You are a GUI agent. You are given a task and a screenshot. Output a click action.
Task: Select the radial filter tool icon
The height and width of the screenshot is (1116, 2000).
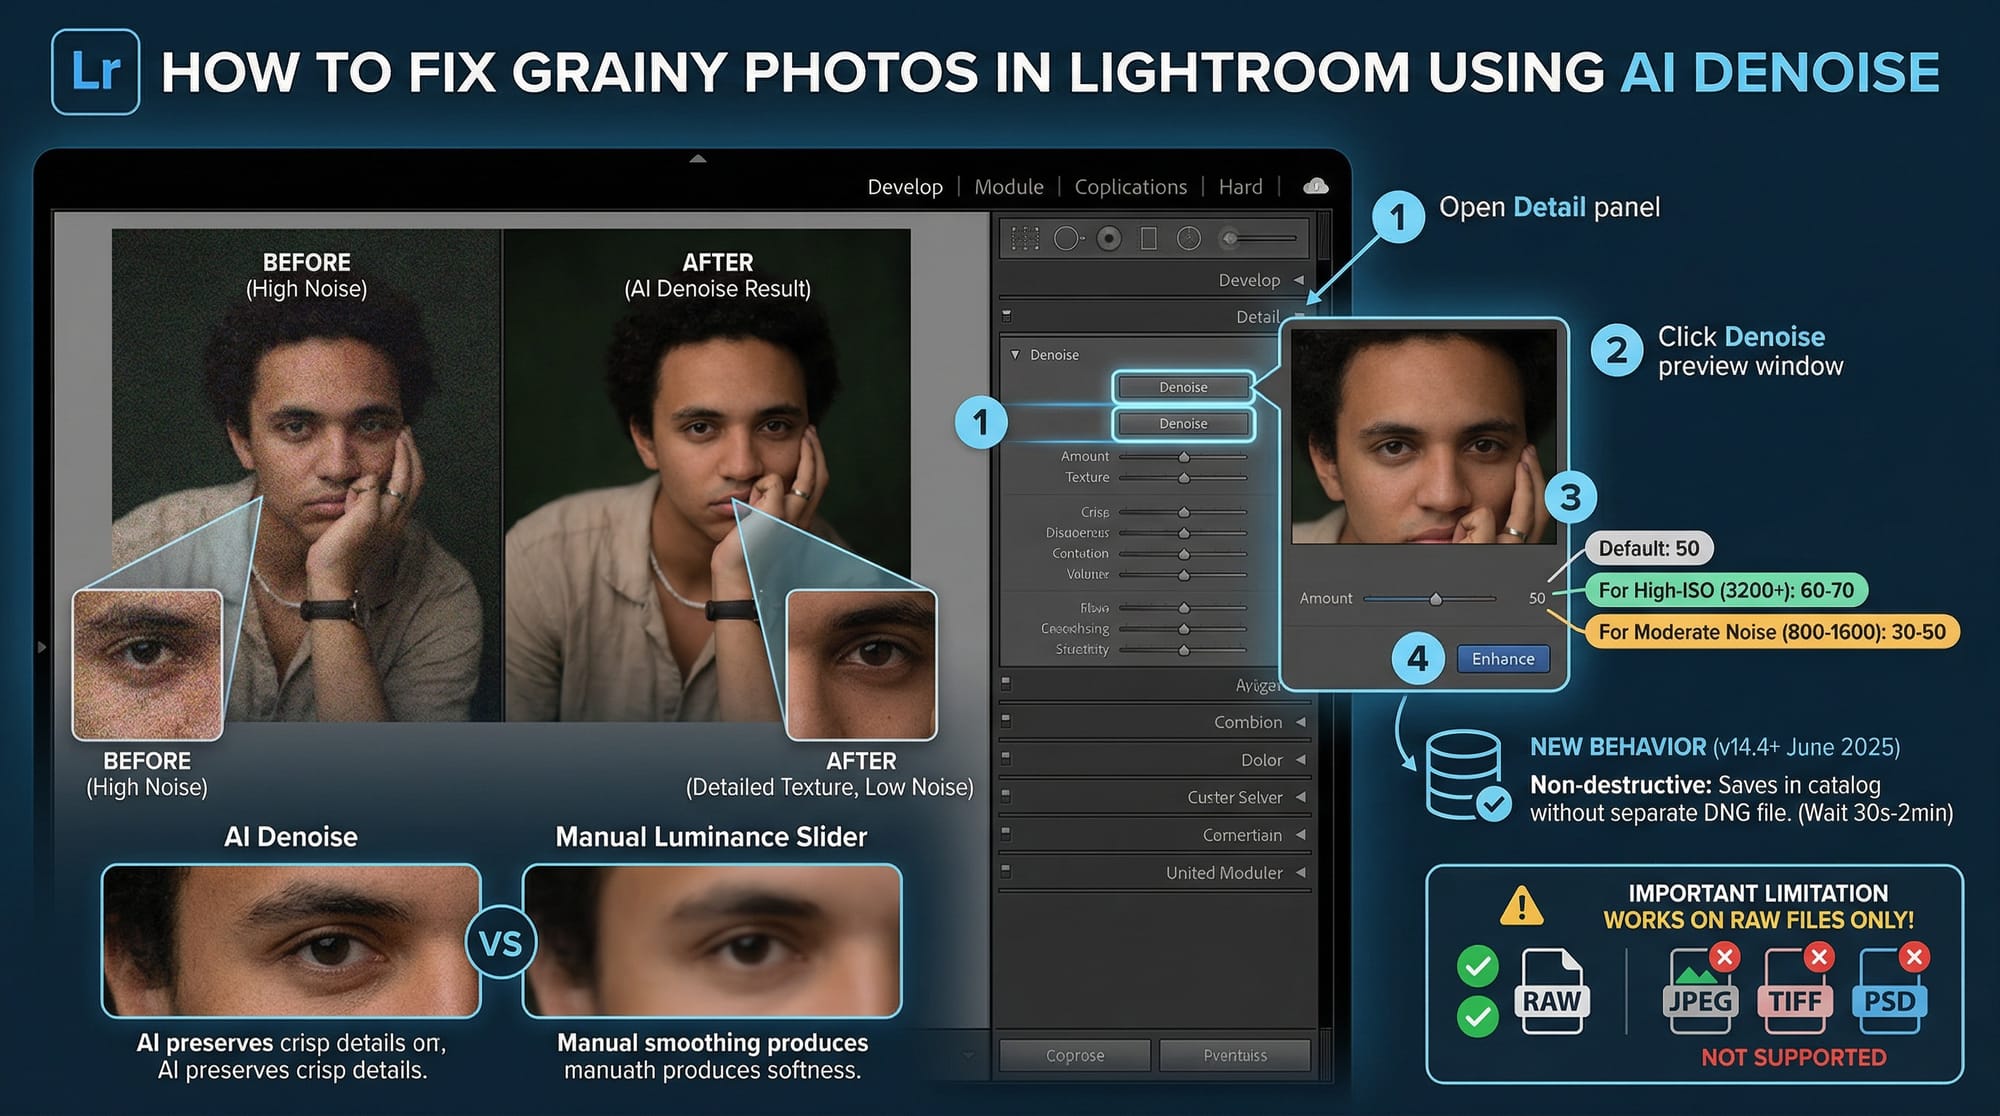(1108, 238)
